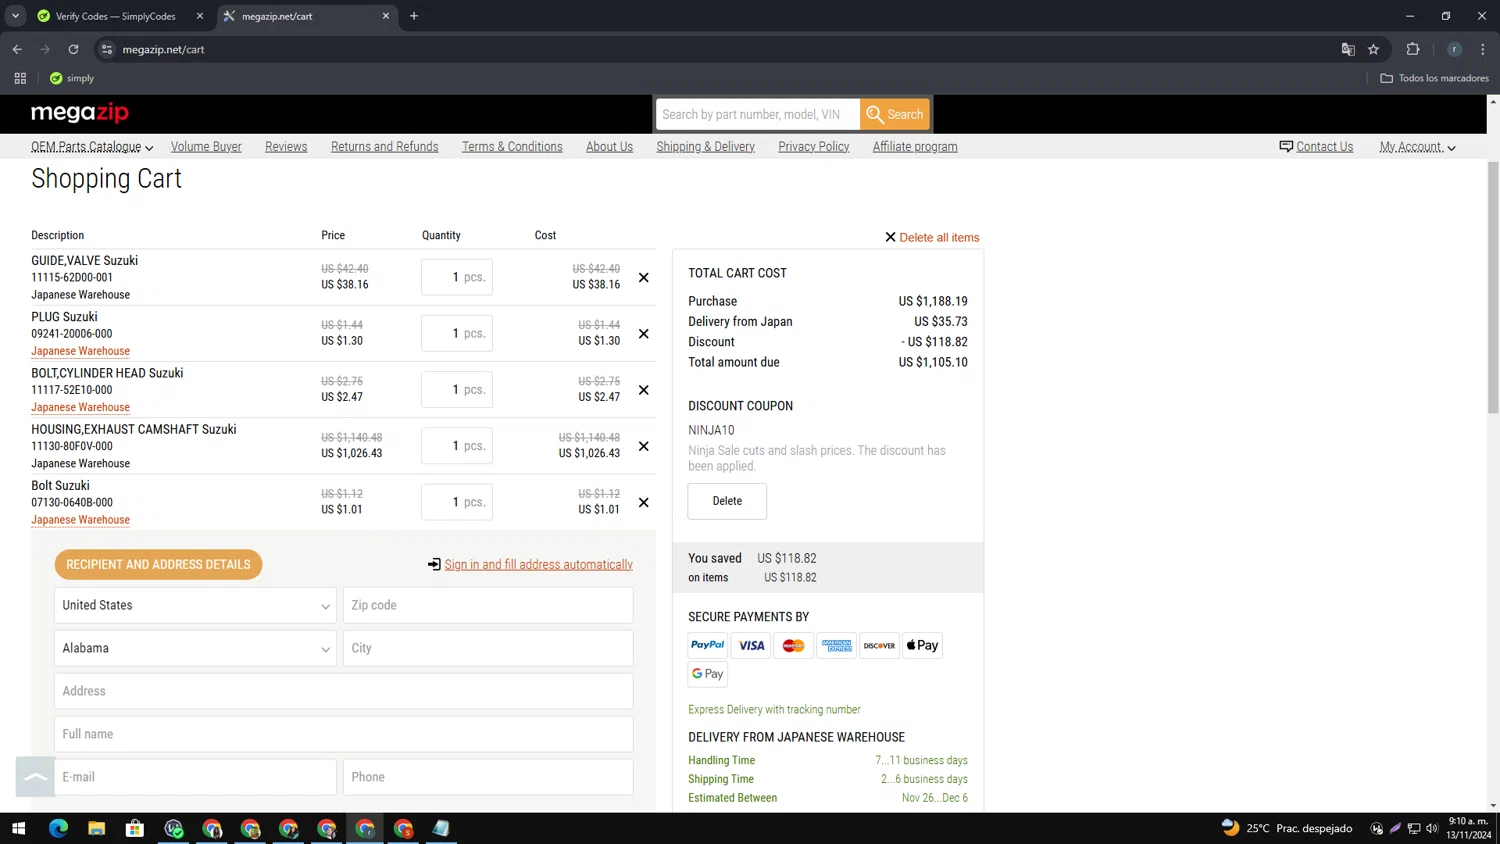1500x844 pixels.
Task: Remove Bolt Suzuki 07130-0640B-000 with X
Action: pos(644,502)
